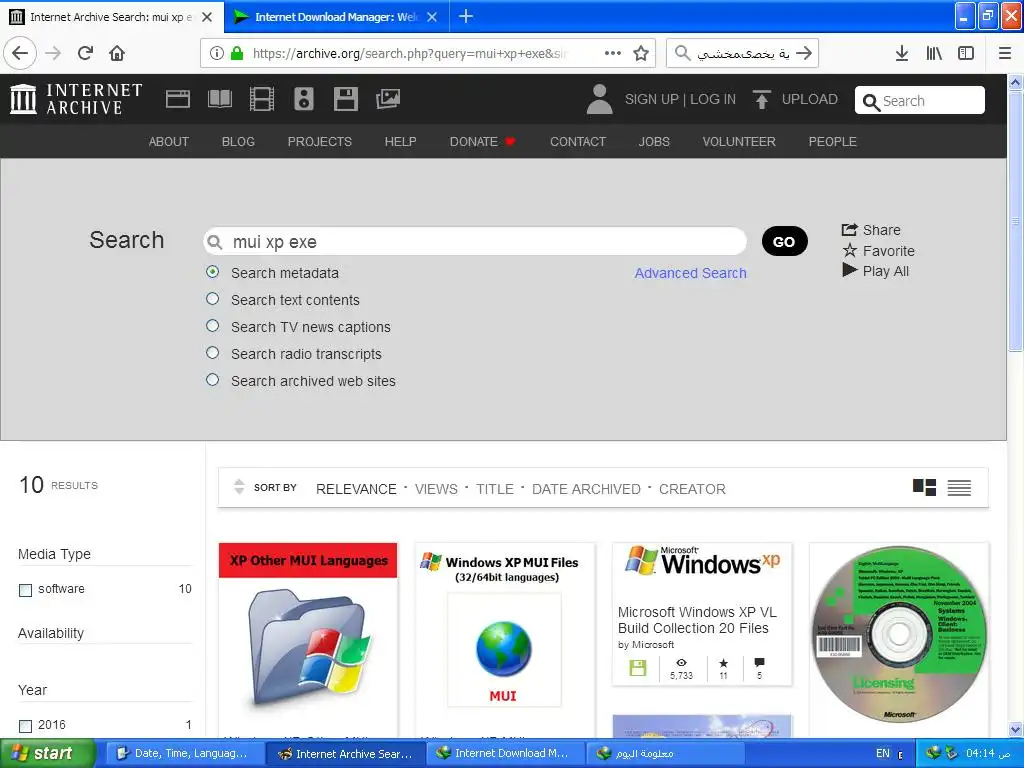1024x768 pixels.
Task: Open Windows XP MUI Files result thumbnail
Action: click(505, 640)
